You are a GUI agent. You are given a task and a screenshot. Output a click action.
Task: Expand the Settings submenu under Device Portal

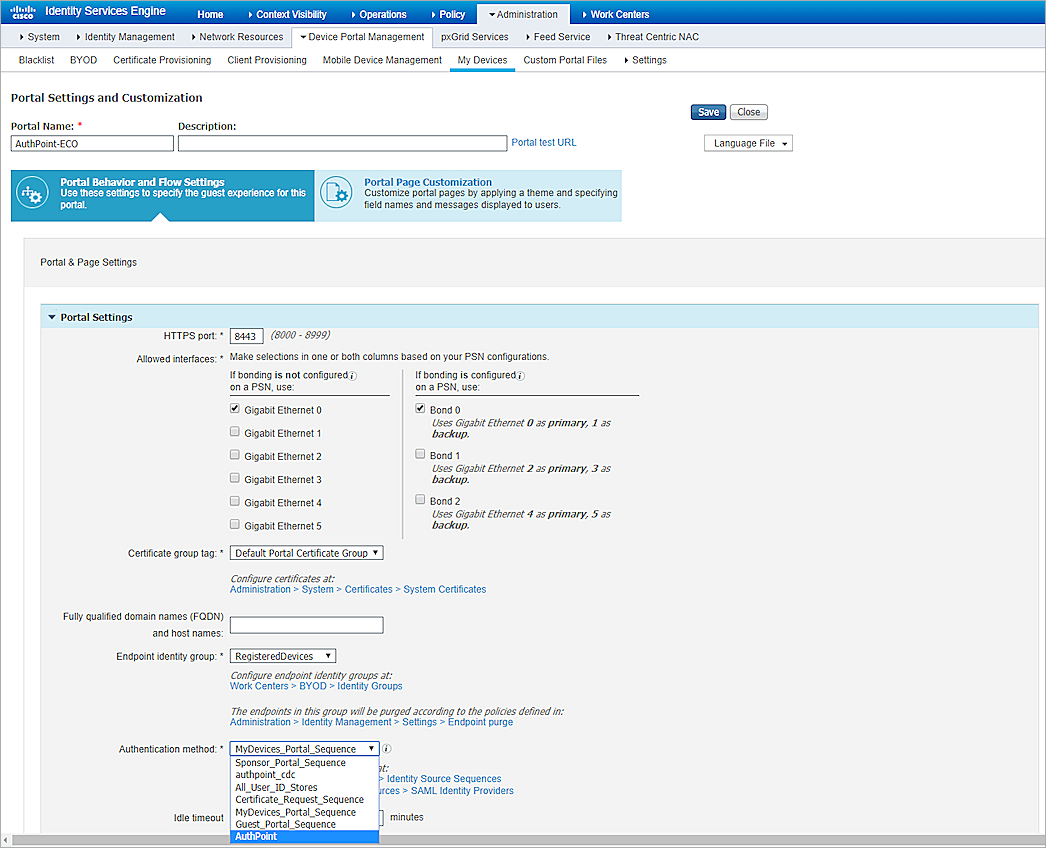(x=645, y=60)
